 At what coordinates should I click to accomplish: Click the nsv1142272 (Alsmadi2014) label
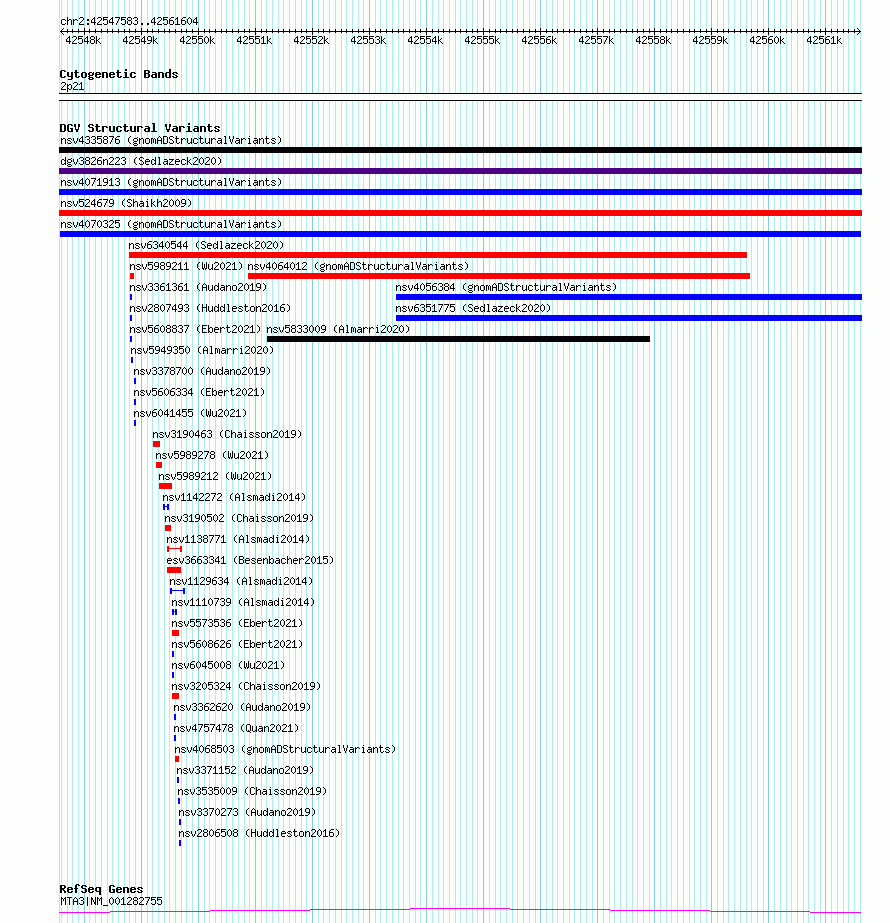click(234, 497)
